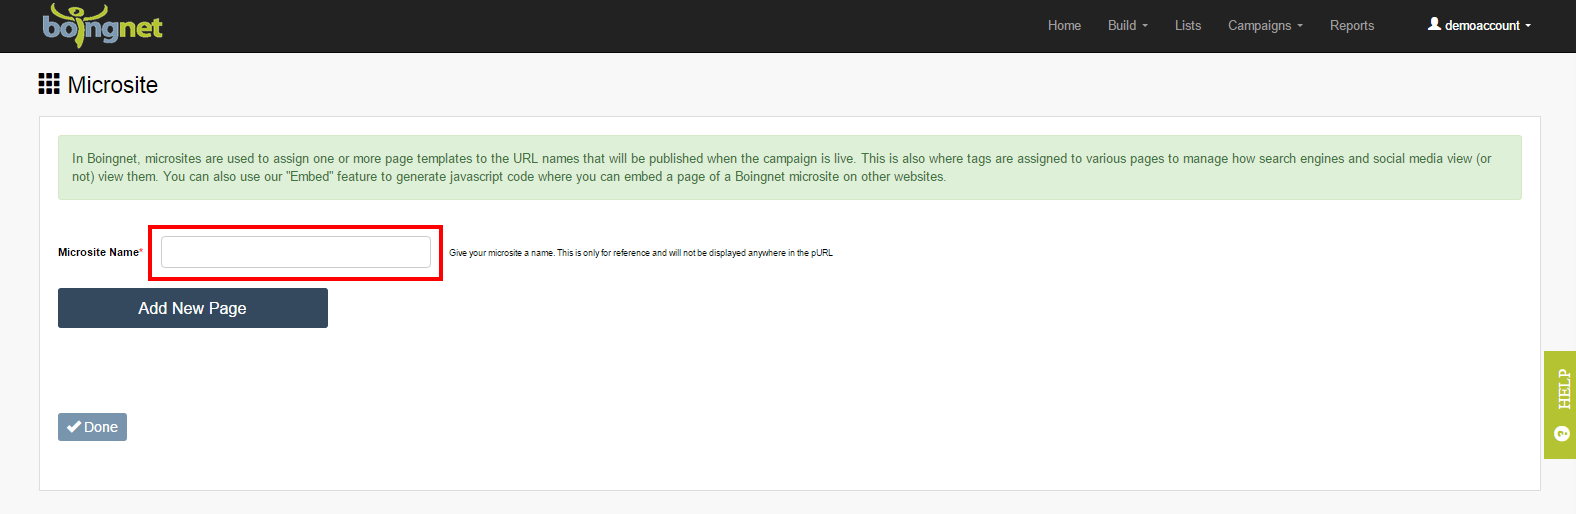The image size is (1576, 514).
Task: Expand the Build dropdown menu
Action: coord(1127,26)
